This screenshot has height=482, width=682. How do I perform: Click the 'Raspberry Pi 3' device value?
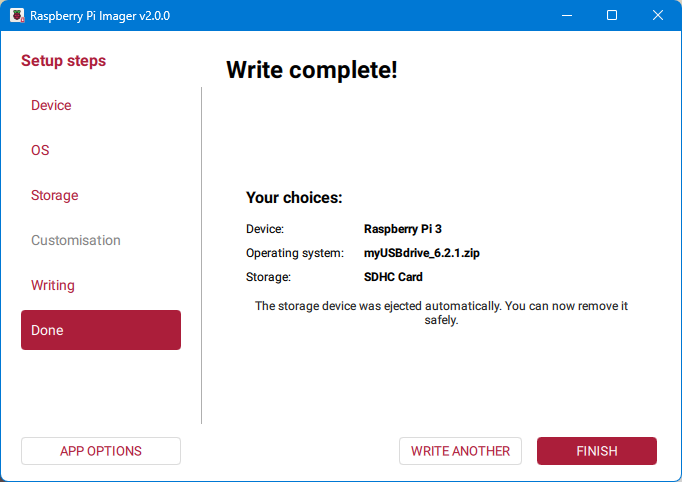click(x=403, y=229)
